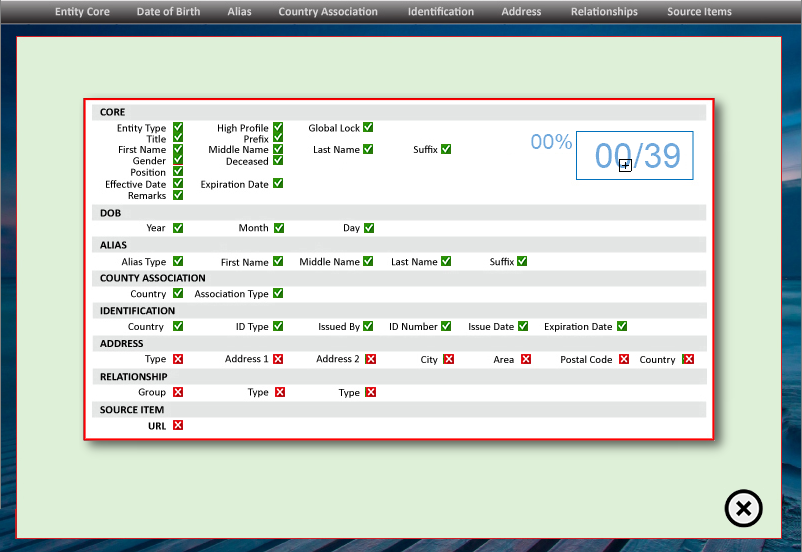Toggle Entity Type green checkmark
The width and height of the screenshot is (802, 552).
coord(177,127)
